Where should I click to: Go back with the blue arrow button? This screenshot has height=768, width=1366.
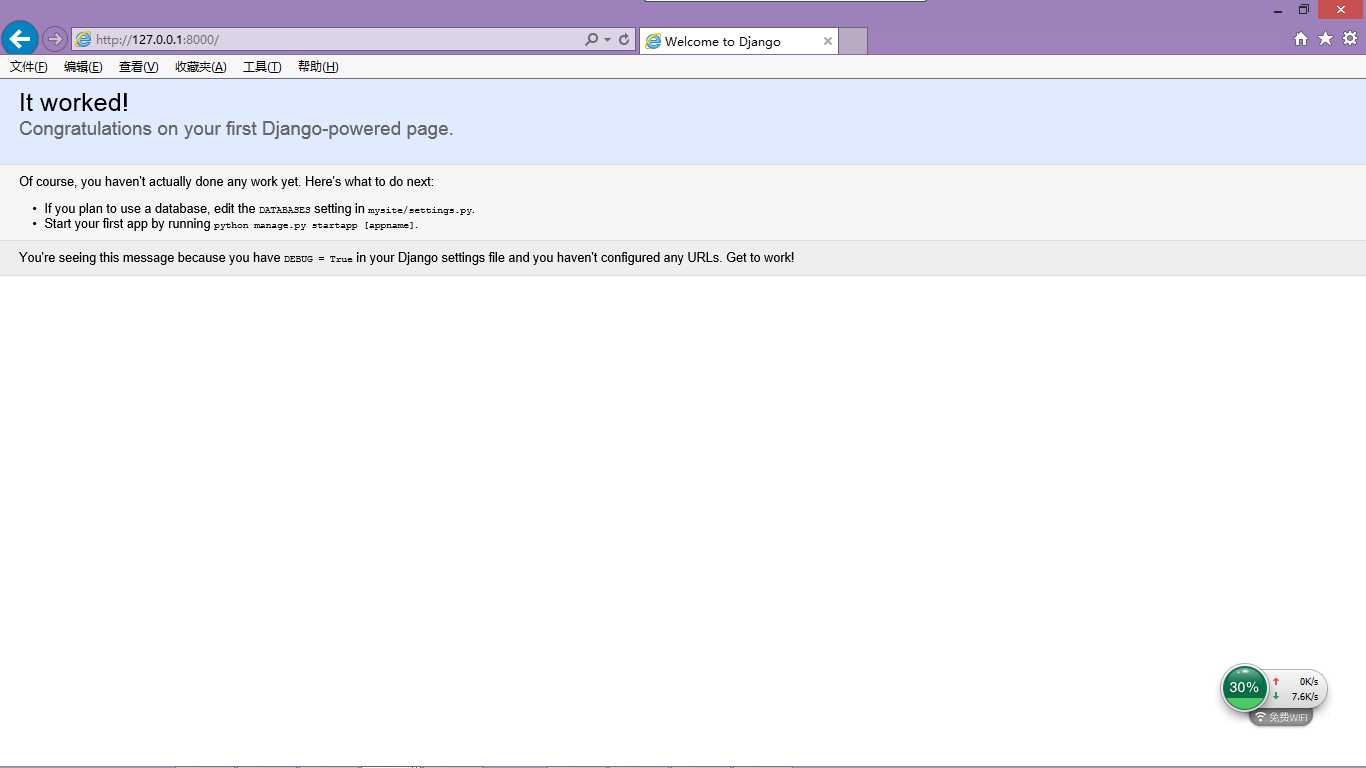point(20,39)
